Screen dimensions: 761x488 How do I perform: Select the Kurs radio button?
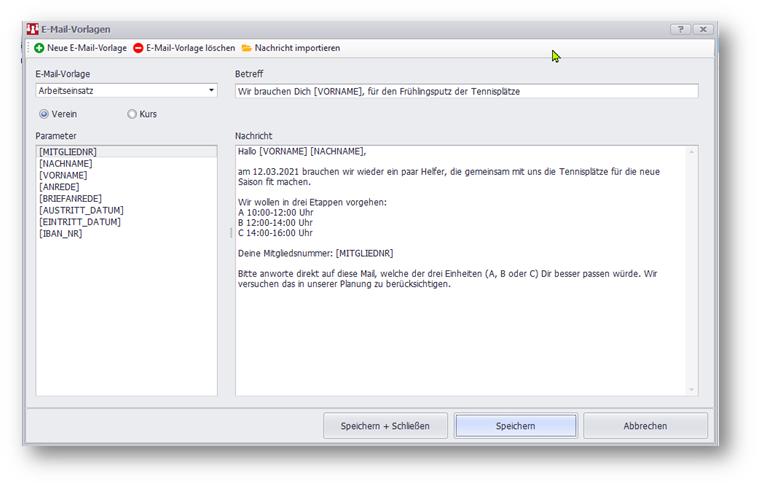point(132,114)
